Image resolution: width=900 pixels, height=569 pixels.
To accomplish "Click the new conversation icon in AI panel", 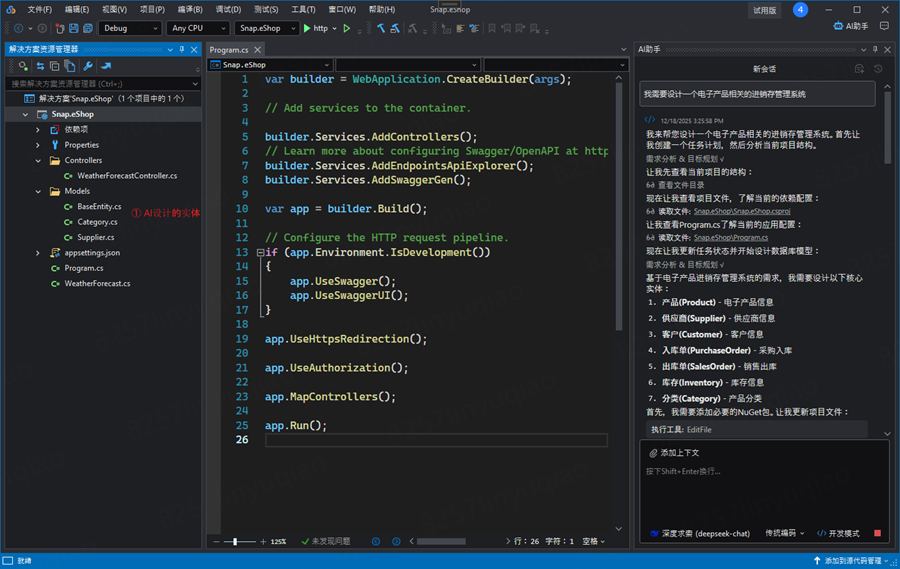I will click(859, 69).
